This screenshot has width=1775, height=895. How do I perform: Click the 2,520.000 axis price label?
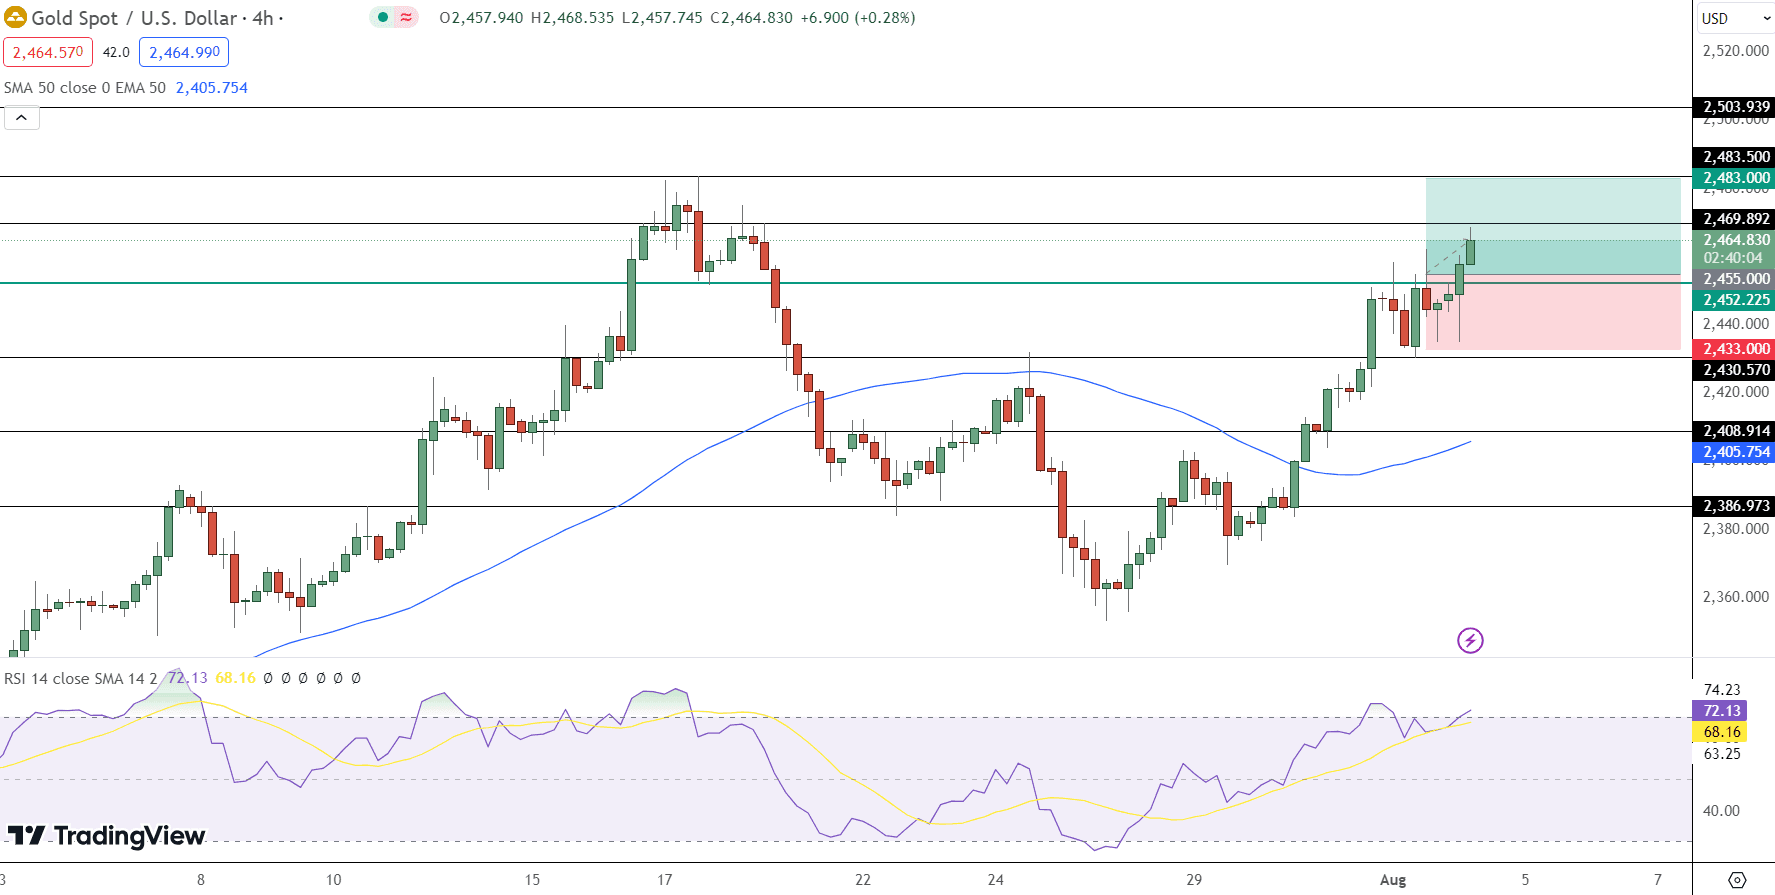1736,51
